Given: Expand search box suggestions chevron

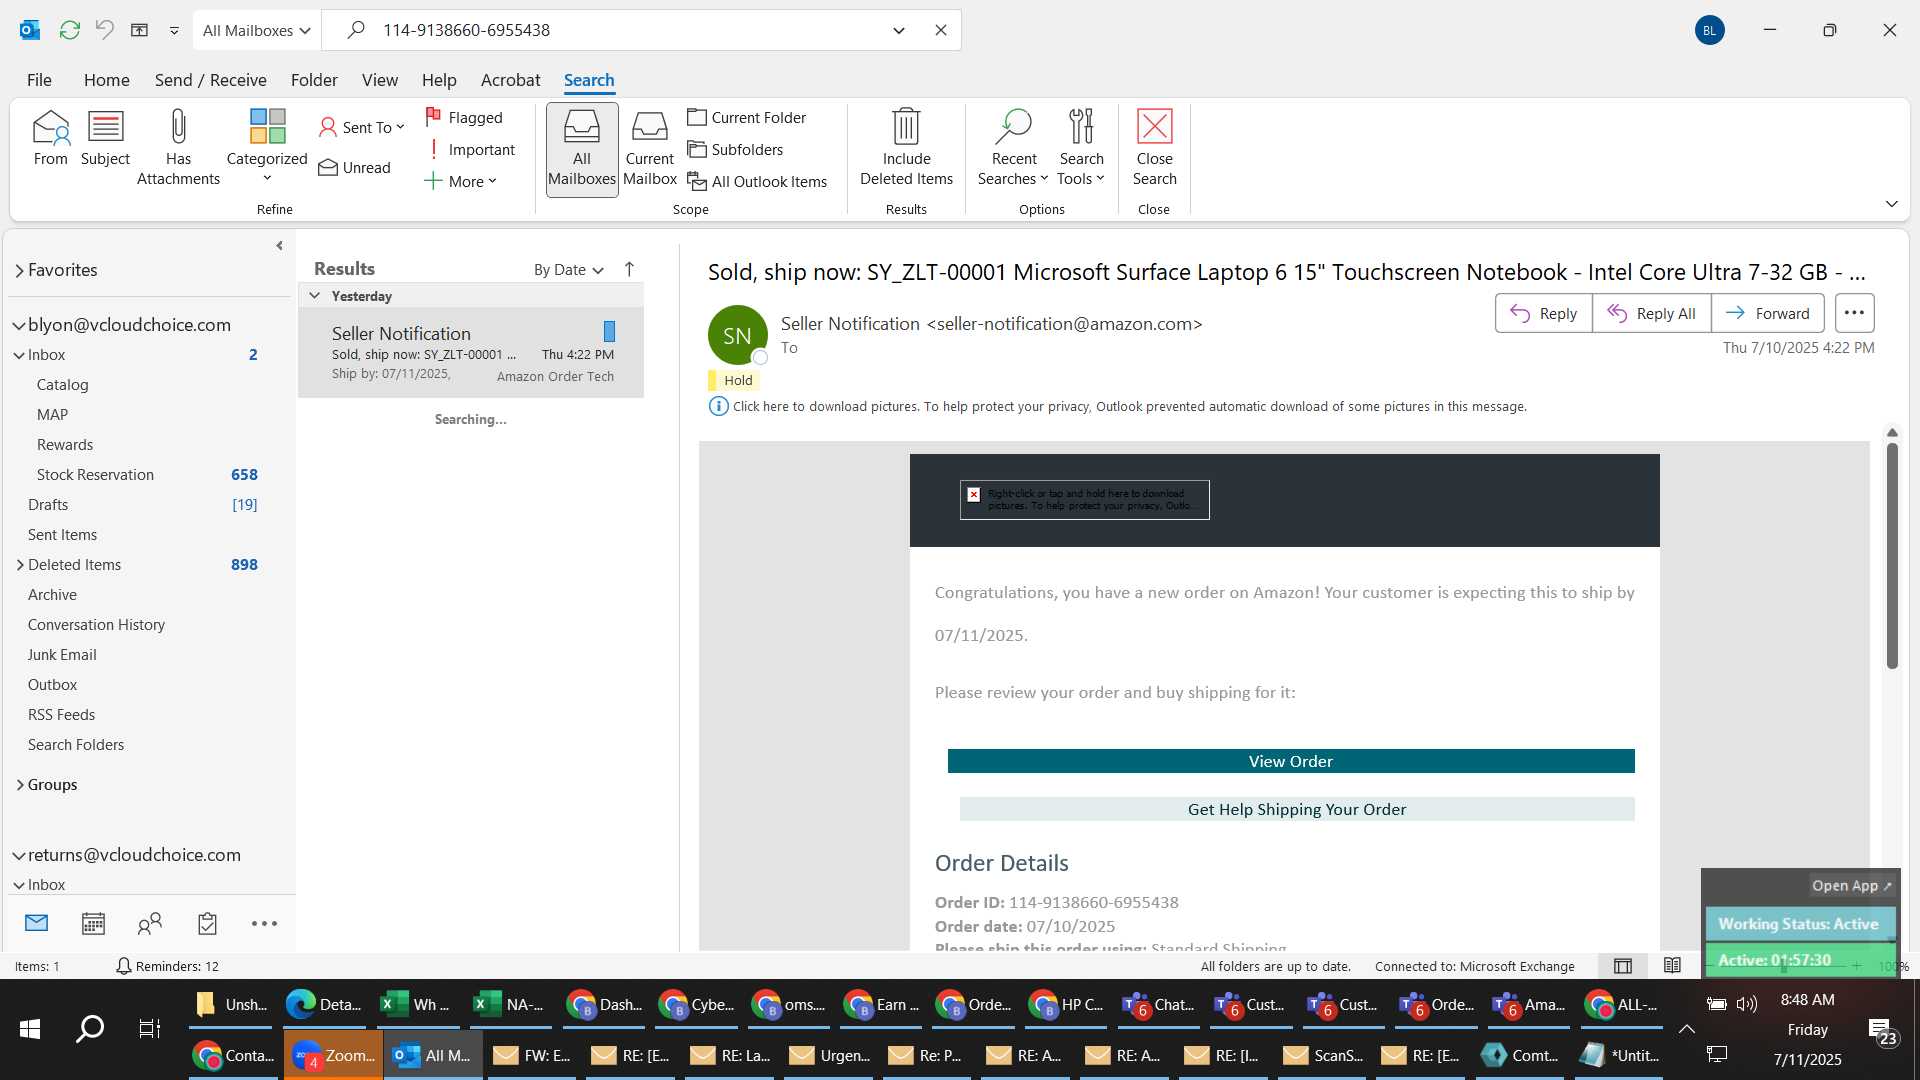Looking at the screenshot, I should pyautogui.click(x=899, y=30).
